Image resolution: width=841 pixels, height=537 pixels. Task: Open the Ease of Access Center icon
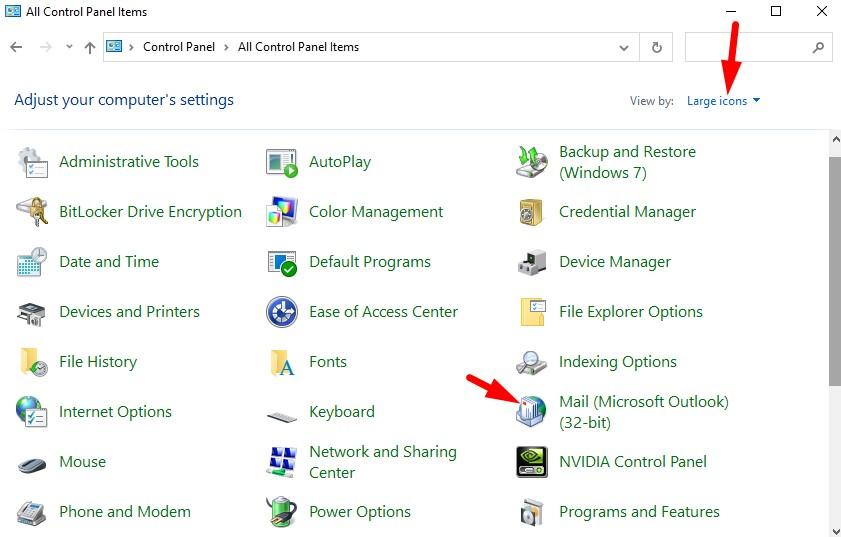pyautogui.click(x=282, y=312)
